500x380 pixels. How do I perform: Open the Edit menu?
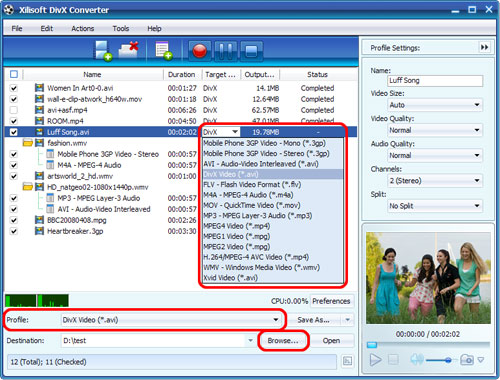[x=47, y=29]
